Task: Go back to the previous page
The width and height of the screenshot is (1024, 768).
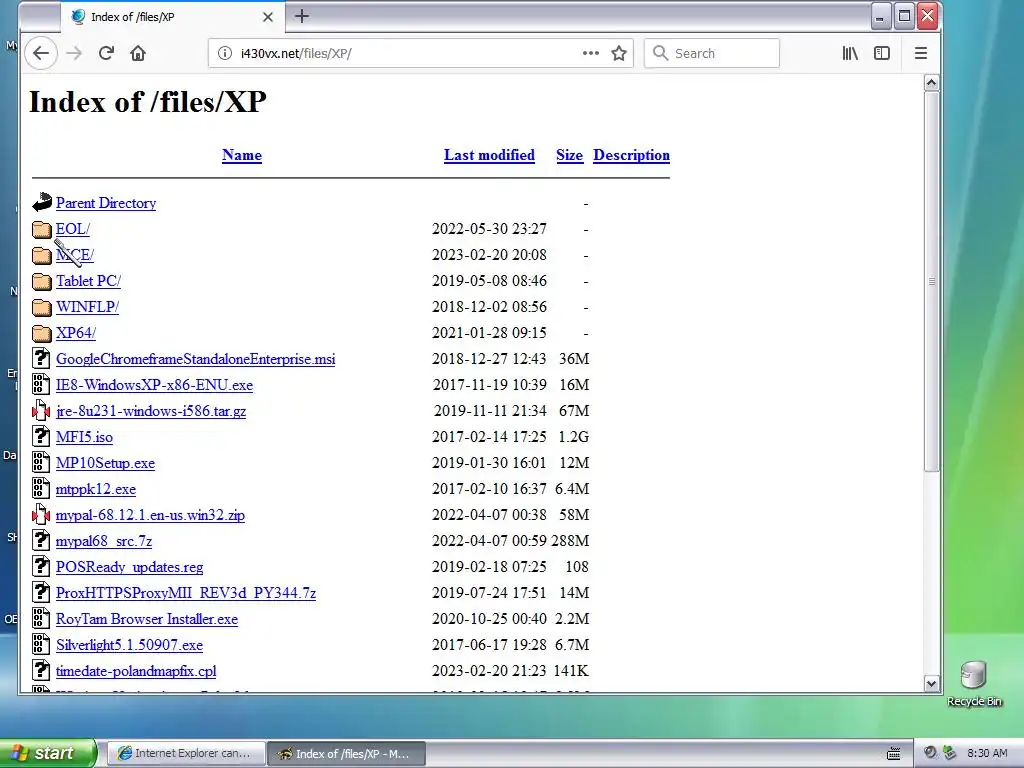Action: coord(41,54)
